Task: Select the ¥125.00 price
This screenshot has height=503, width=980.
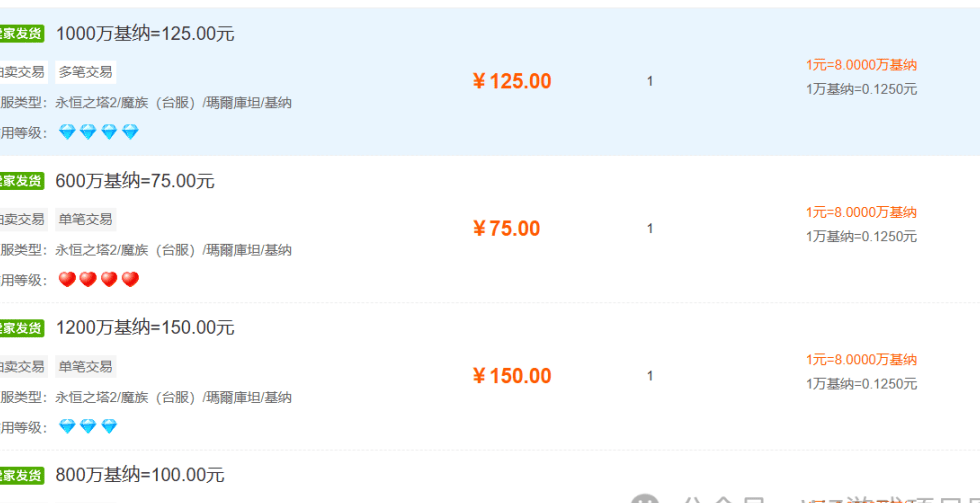Action: tap(512, 82)
